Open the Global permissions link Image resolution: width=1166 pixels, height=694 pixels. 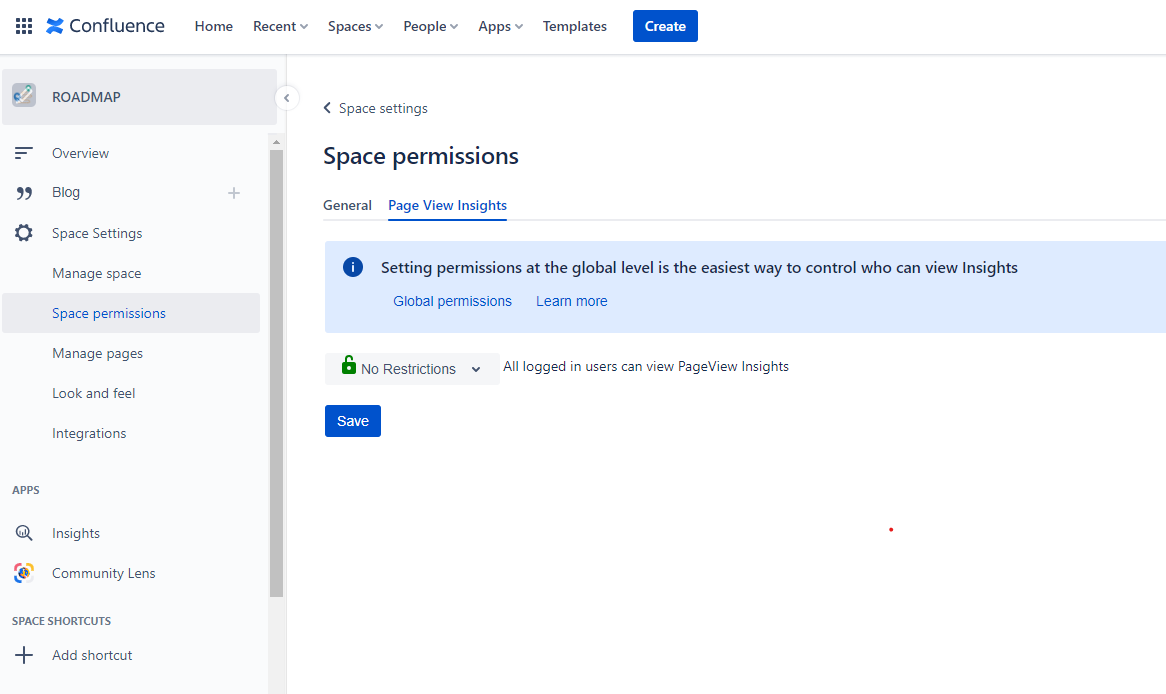tap(452, 300)
